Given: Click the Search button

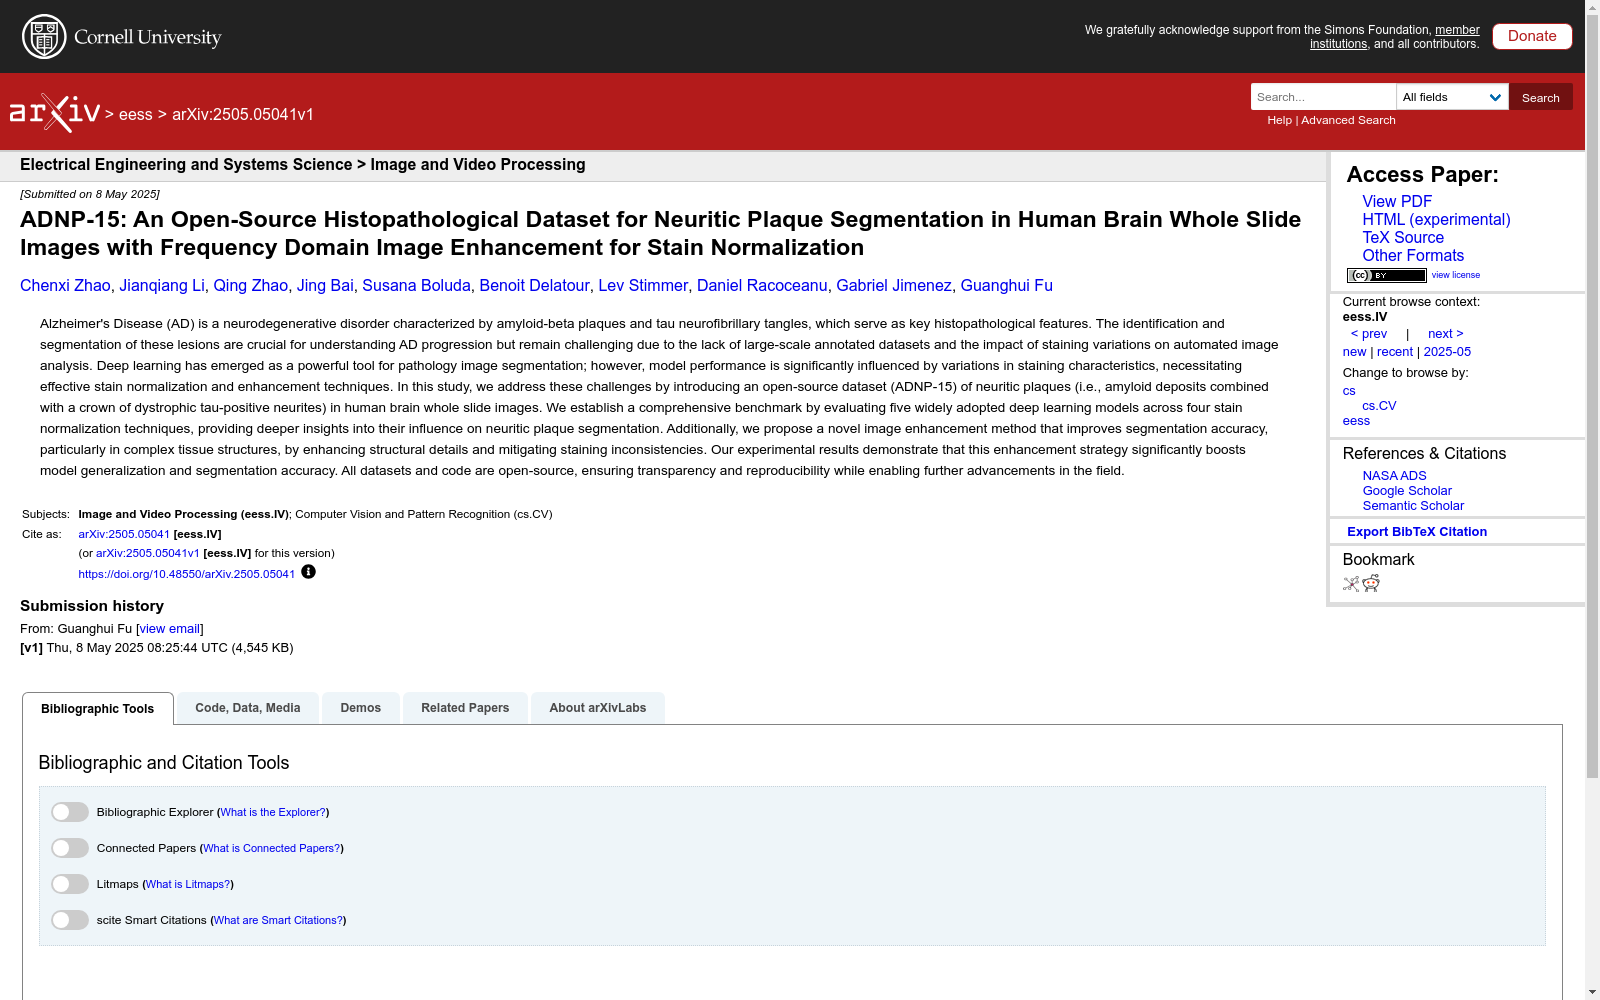Looking at the screenshot, I should click(1541, 97).
